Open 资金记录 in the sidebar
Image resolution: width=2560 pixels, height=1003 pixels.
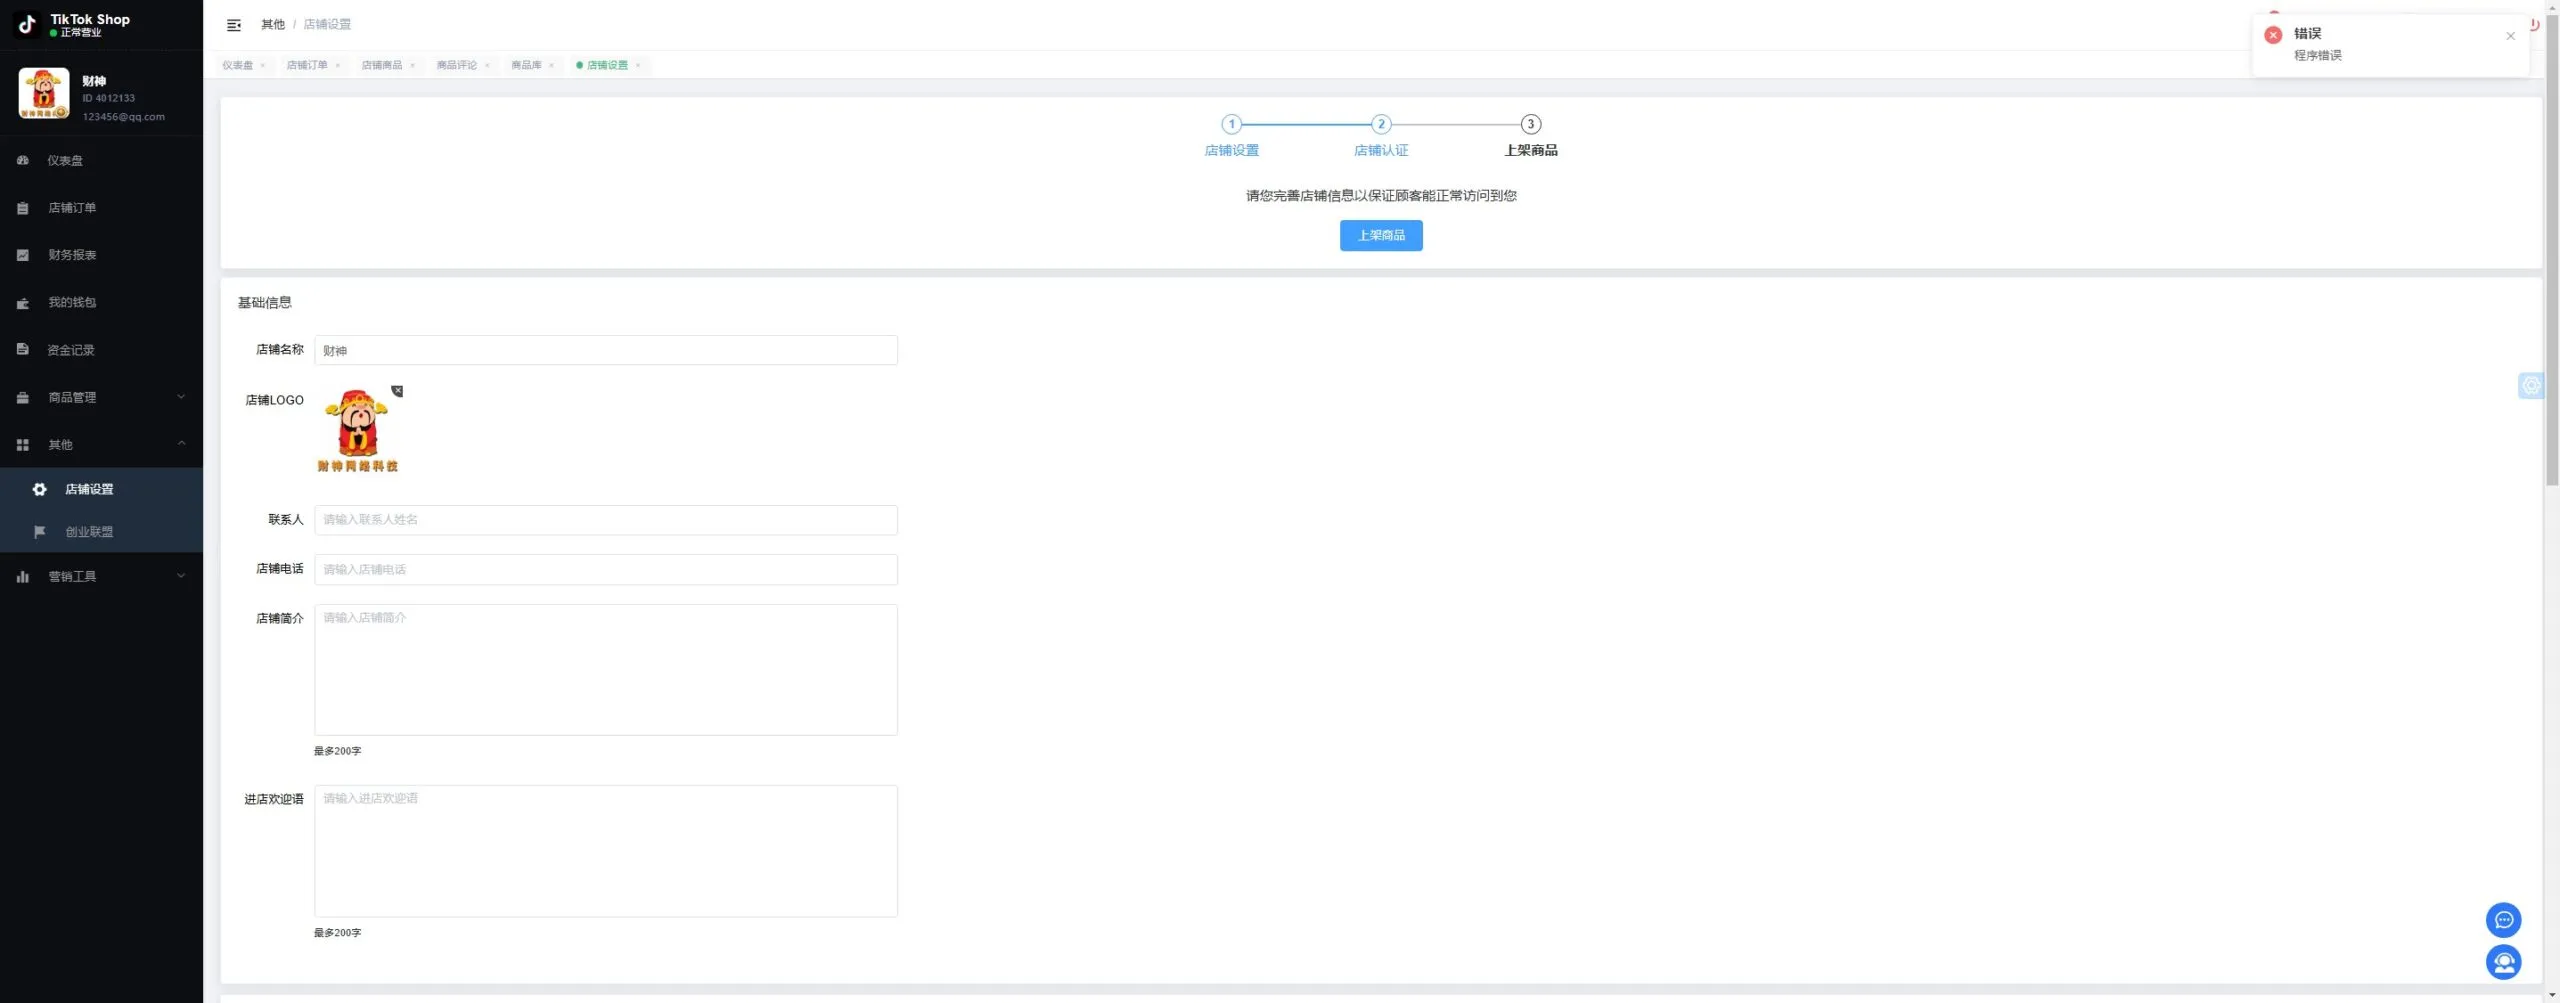pyautogui.click(x=101, y=350)
